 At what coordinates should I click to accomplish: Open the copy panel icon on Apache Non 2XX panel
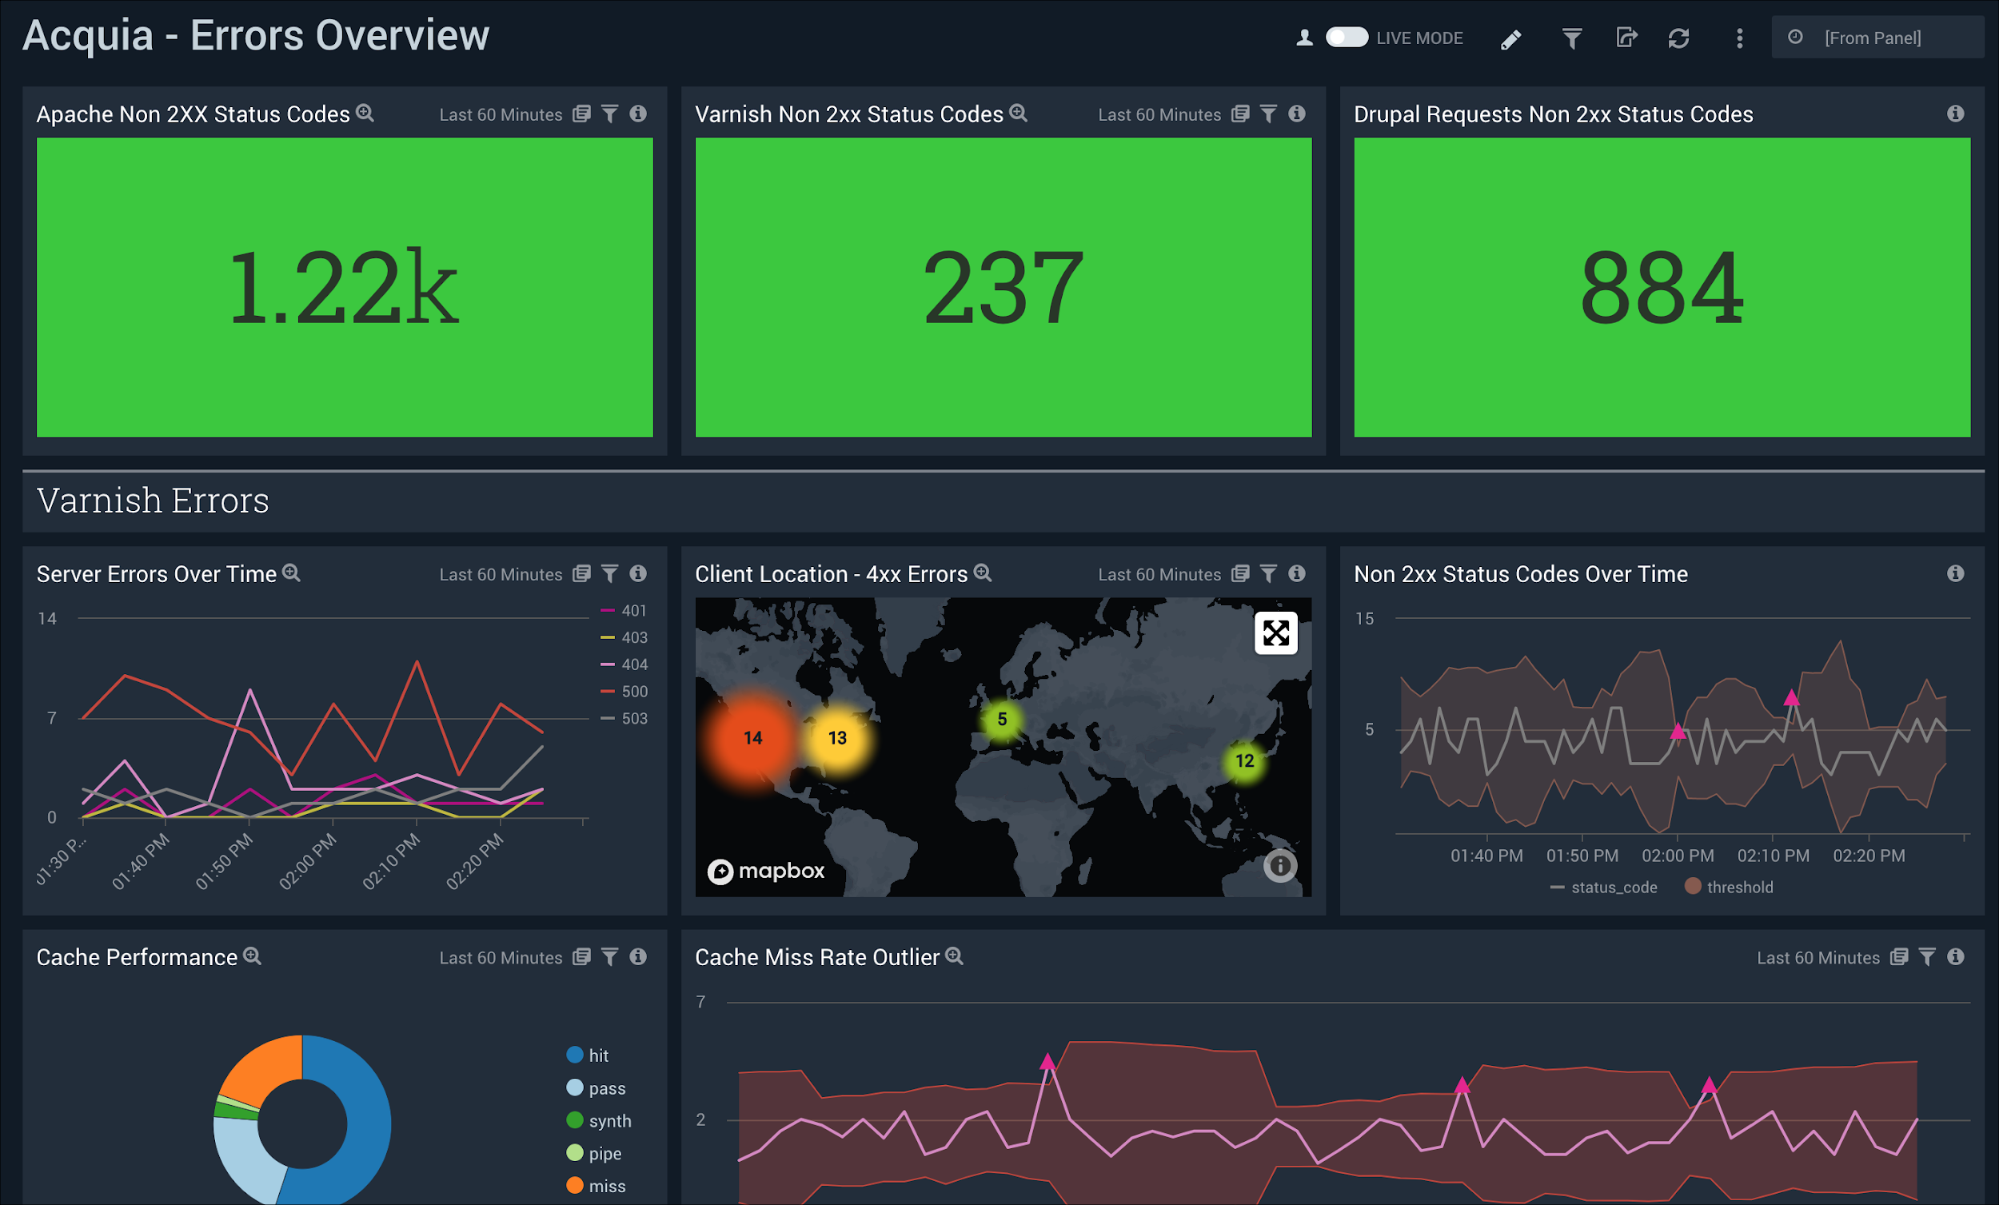click(581, 114)
